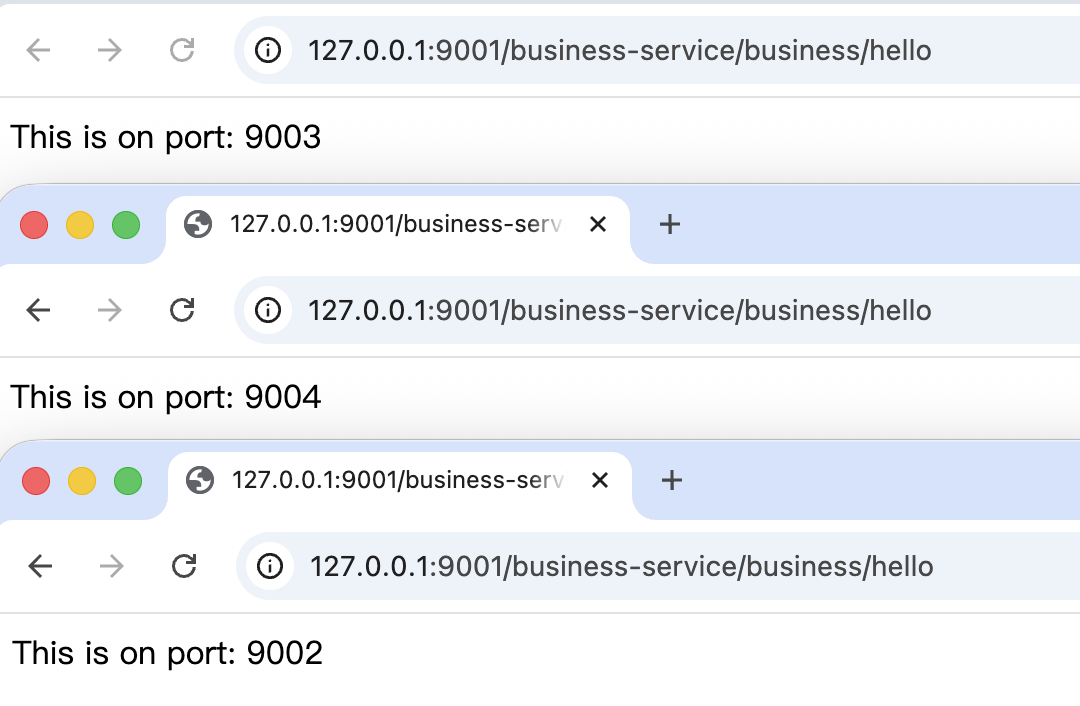Click the address bar URL above port 9002
This screenshot has height=706, width=1080.
(x=621, y=566)
